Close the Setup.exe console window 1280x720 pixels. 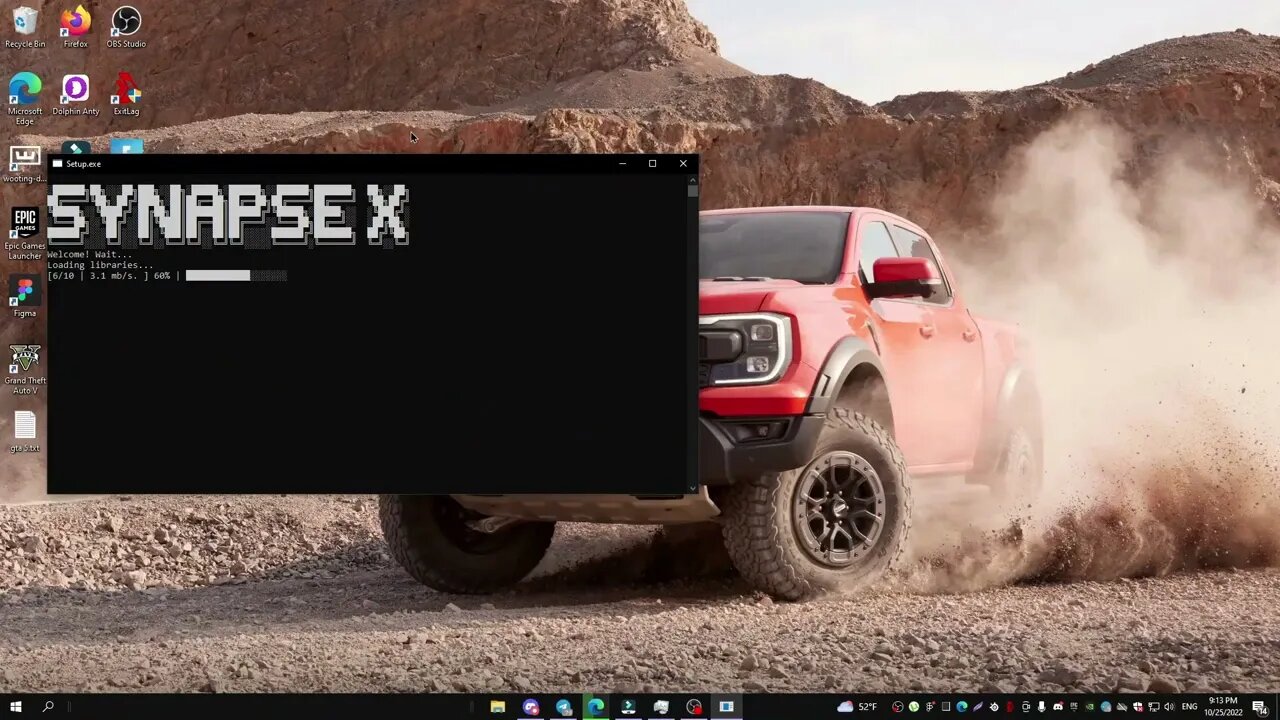tap(683, 164)
